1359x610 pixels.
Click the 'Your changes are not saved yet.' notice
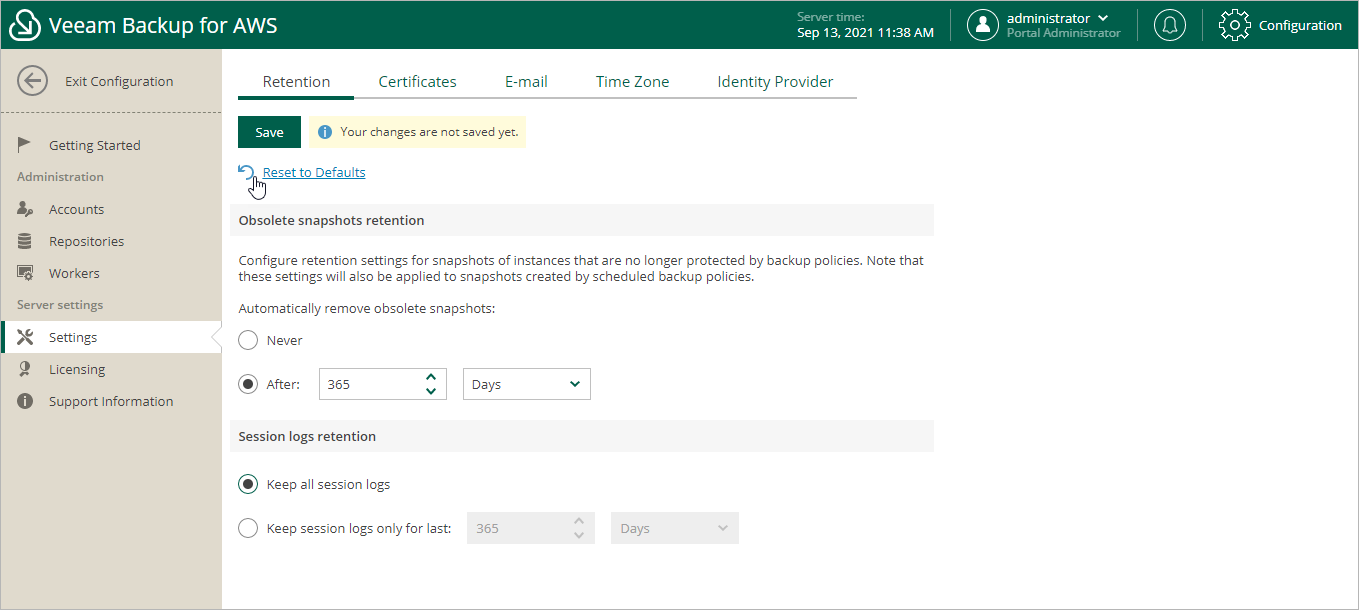pyautogui.click(x=418, y=132)
